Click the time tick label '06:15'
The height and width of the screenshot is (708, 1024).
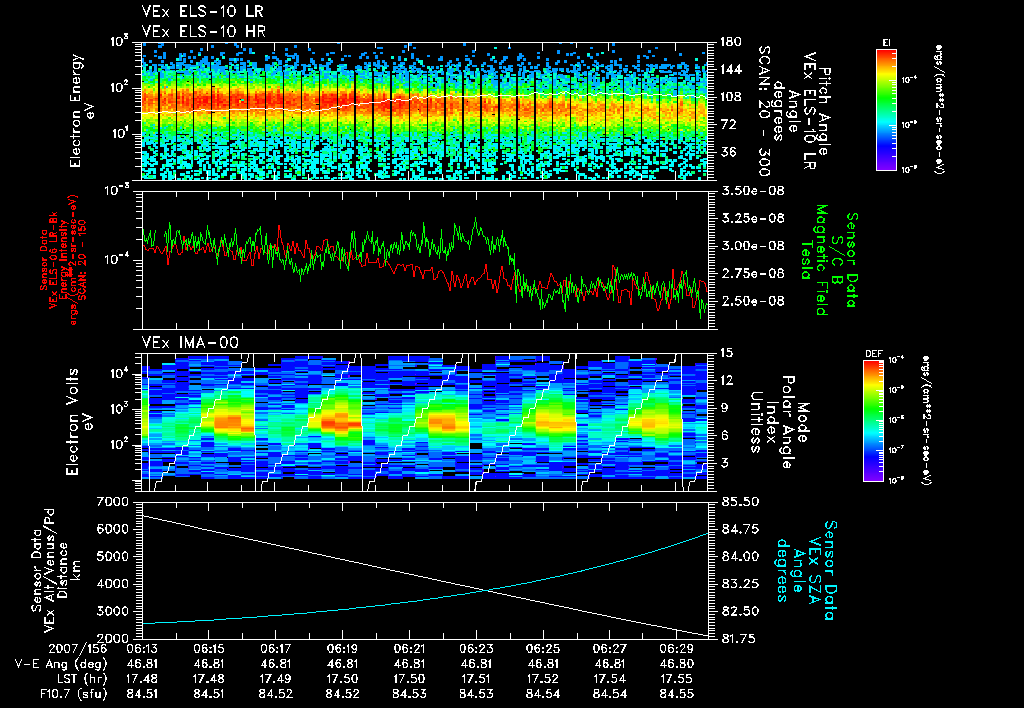point(208,651)
